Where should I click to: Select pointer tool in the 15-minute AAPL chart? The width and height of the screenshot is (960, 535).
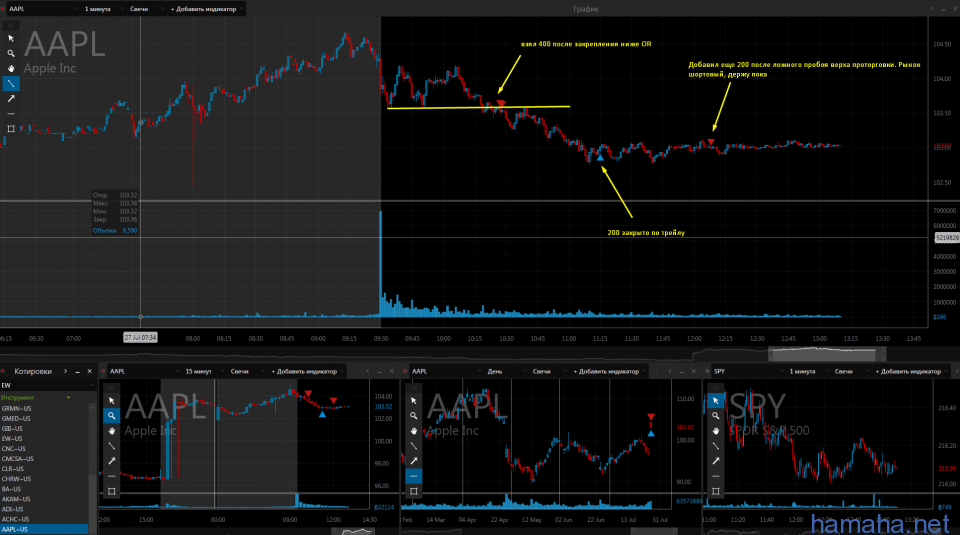tap(111, 400)
